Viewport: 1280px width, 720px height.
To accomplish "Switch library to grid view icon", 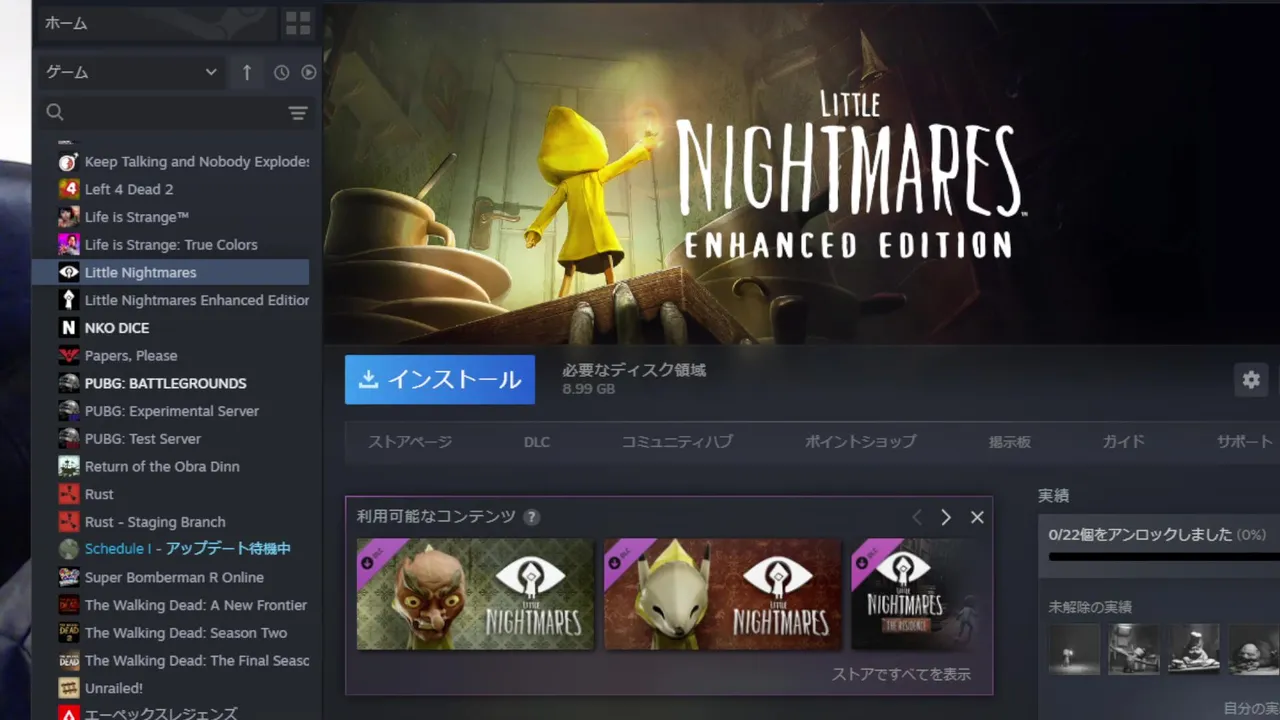I will pyautogui.click(x=298, y=24).
